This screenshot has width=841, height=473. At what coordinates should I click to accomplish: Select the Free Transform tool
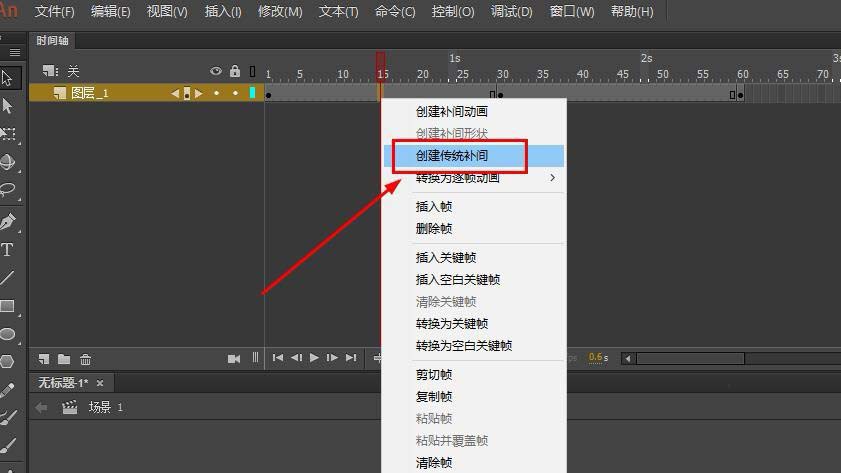[x=8, y=134]
